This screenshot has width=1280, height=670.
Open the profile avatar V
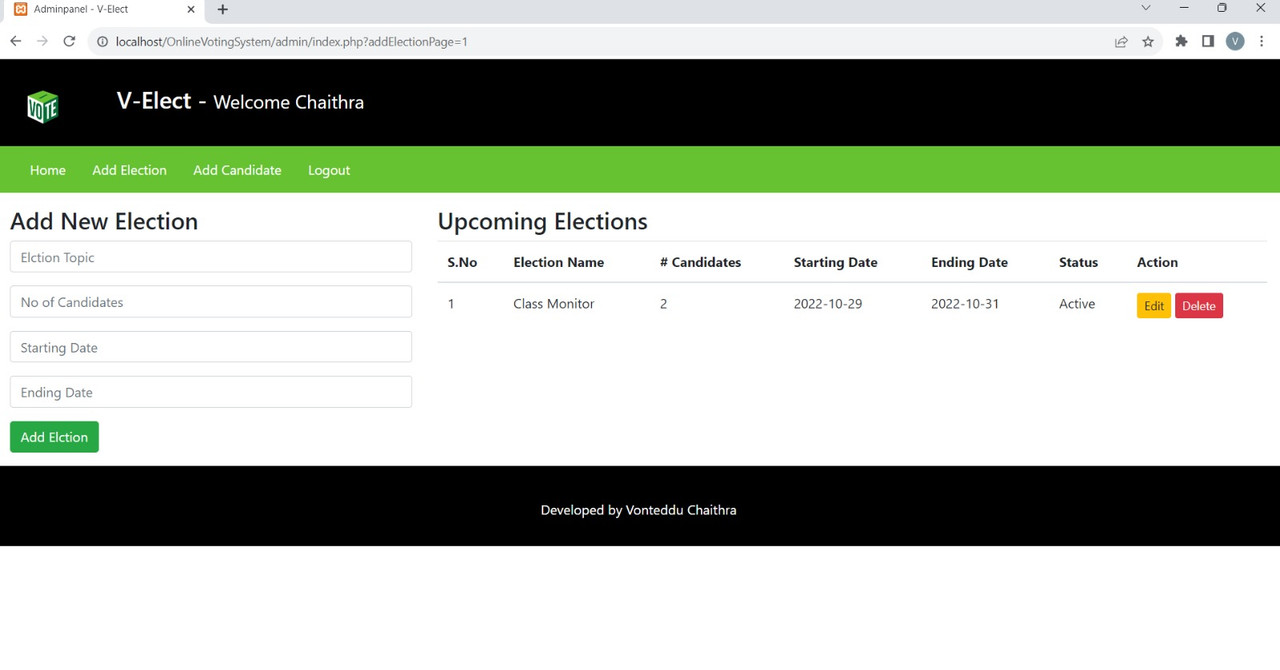1235,41
